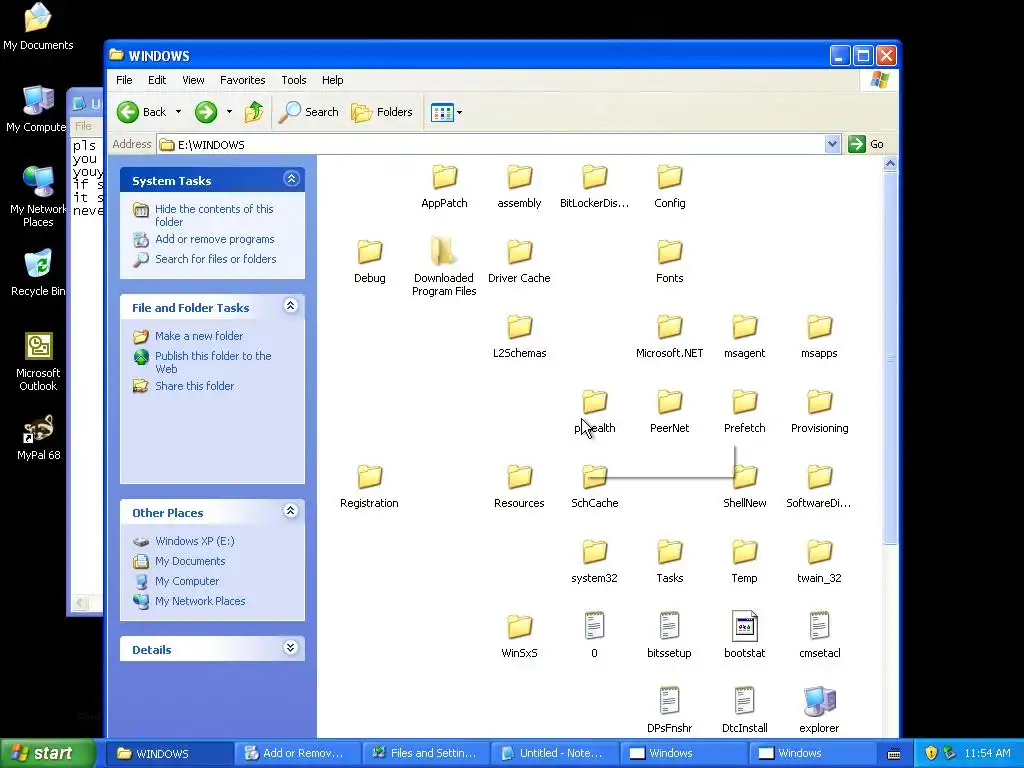The height and width of the screenshot is (768, 1024).
Task: Open the Search pane
Action: (308, 112)
